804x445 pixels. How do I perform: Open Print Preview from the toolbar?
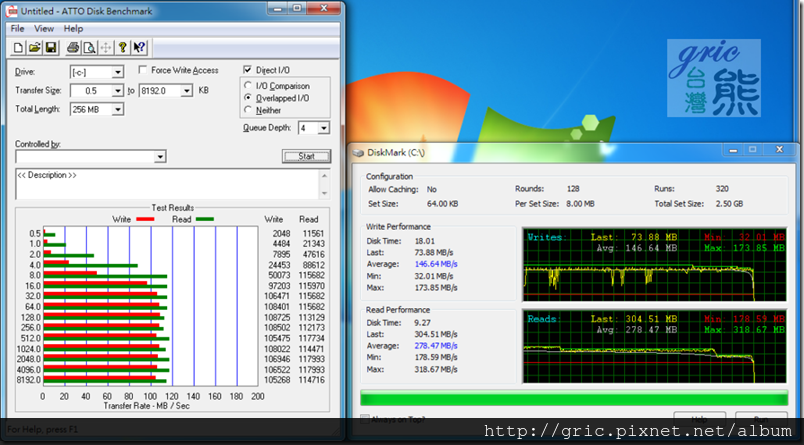click(89, 48)
